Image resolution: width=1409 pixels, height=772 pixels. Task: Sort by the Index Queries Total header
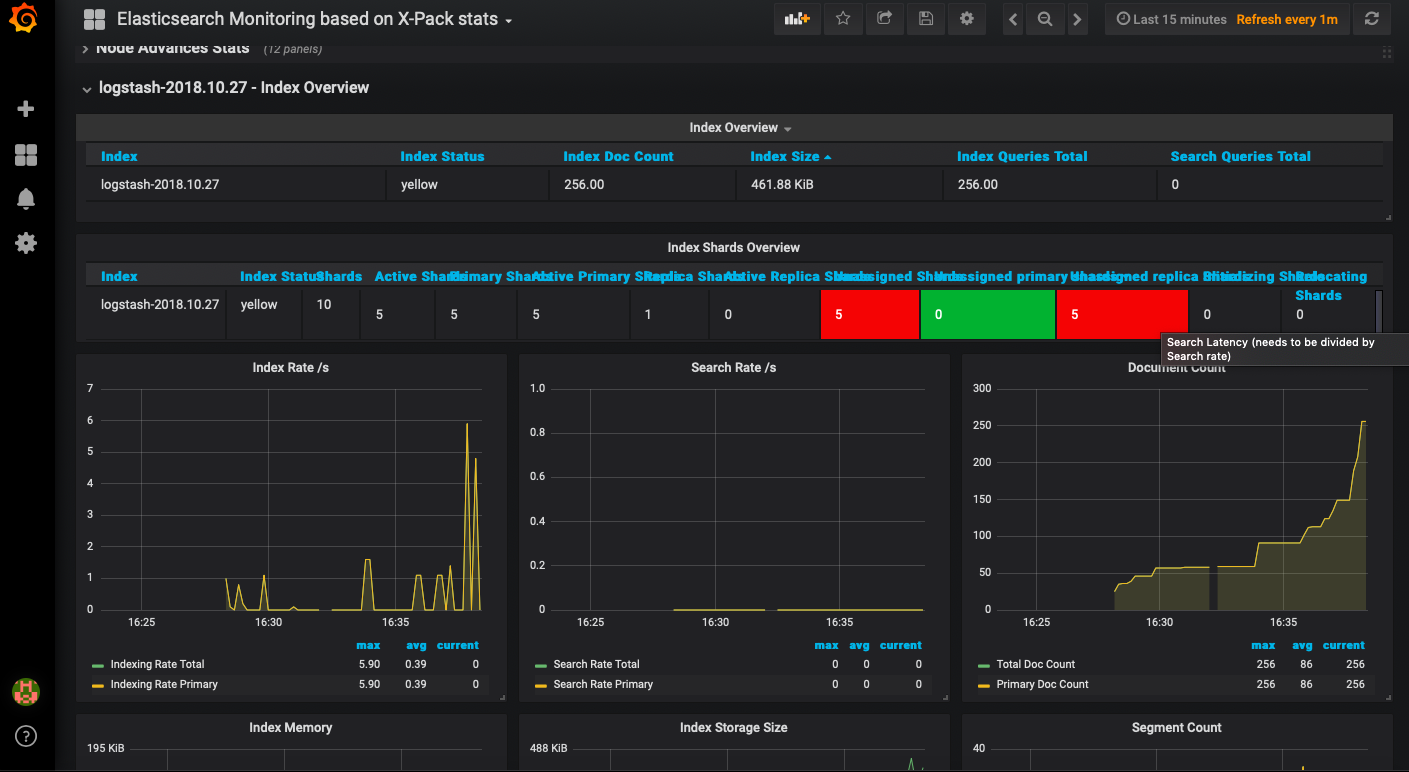[x=1022, y=156]
